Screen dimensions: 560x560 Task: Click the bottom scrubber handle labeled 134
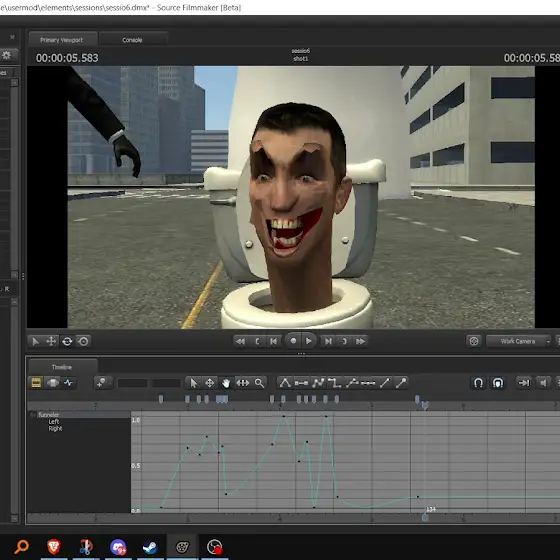click(425, 517)
